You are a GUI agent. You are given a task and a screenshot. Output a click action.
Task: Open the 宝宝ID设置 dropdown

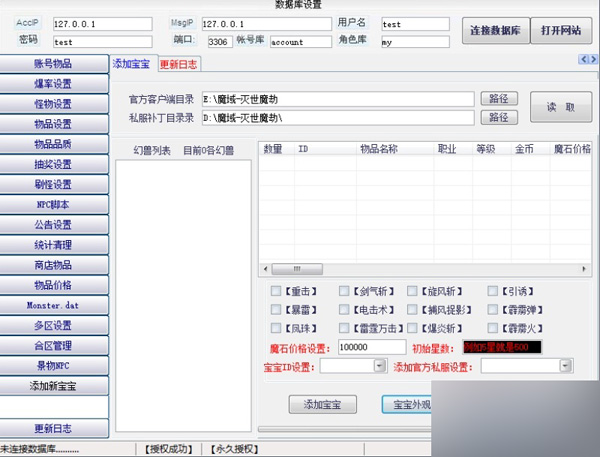click(380, 367)
